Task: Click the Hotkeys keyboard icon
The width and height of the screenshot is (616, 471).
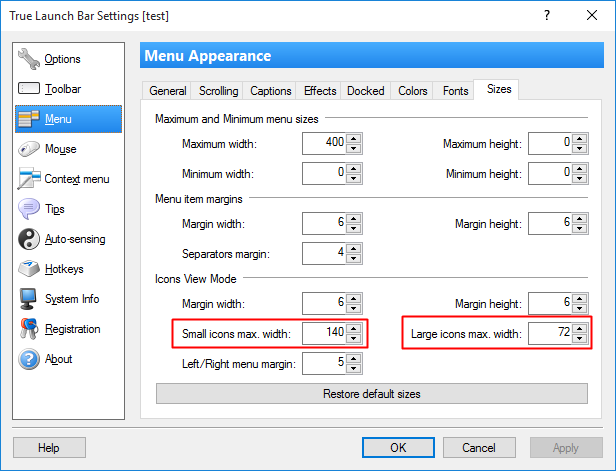Action: pyautogui.click(x=29, y=269)
